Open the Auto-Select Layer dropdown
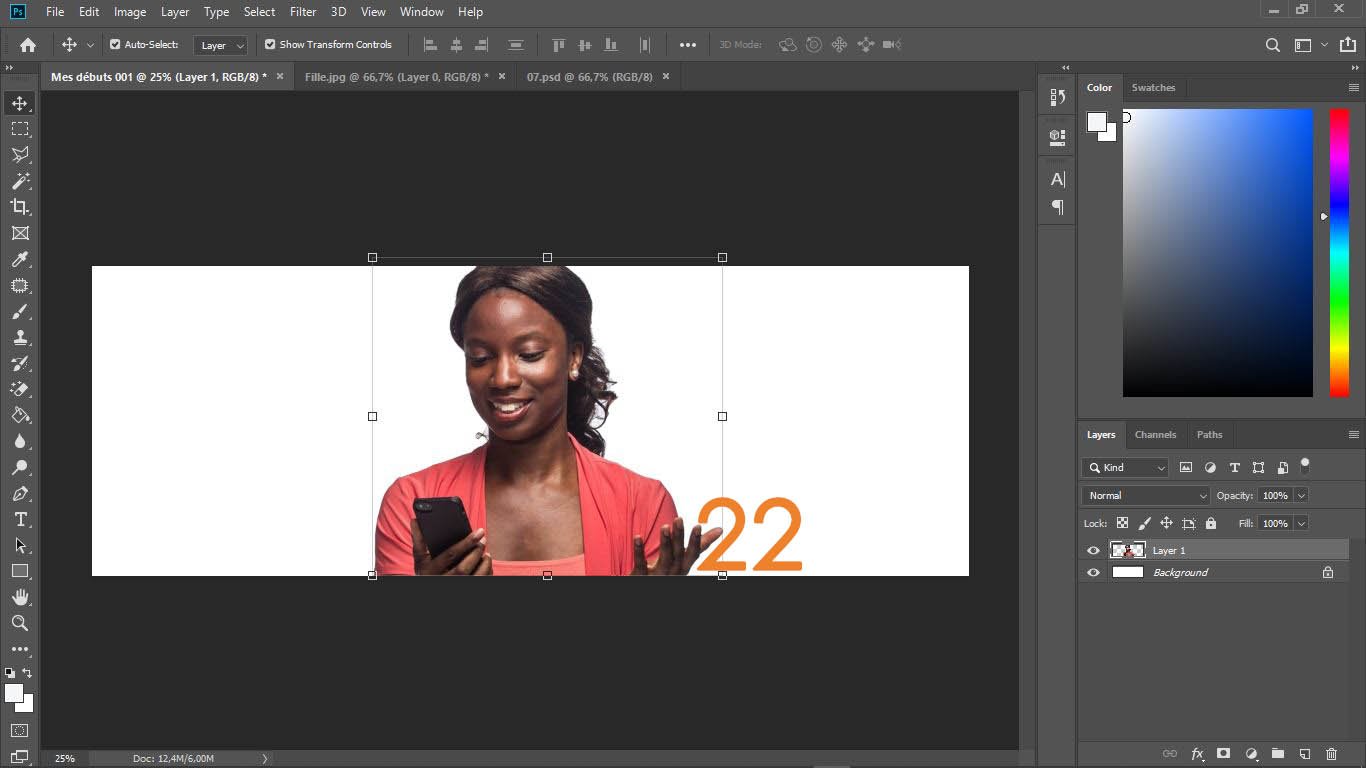Image resolution: width=1366 pixels, height=768 pixels. pyautogui.click(x=221, y=45)
